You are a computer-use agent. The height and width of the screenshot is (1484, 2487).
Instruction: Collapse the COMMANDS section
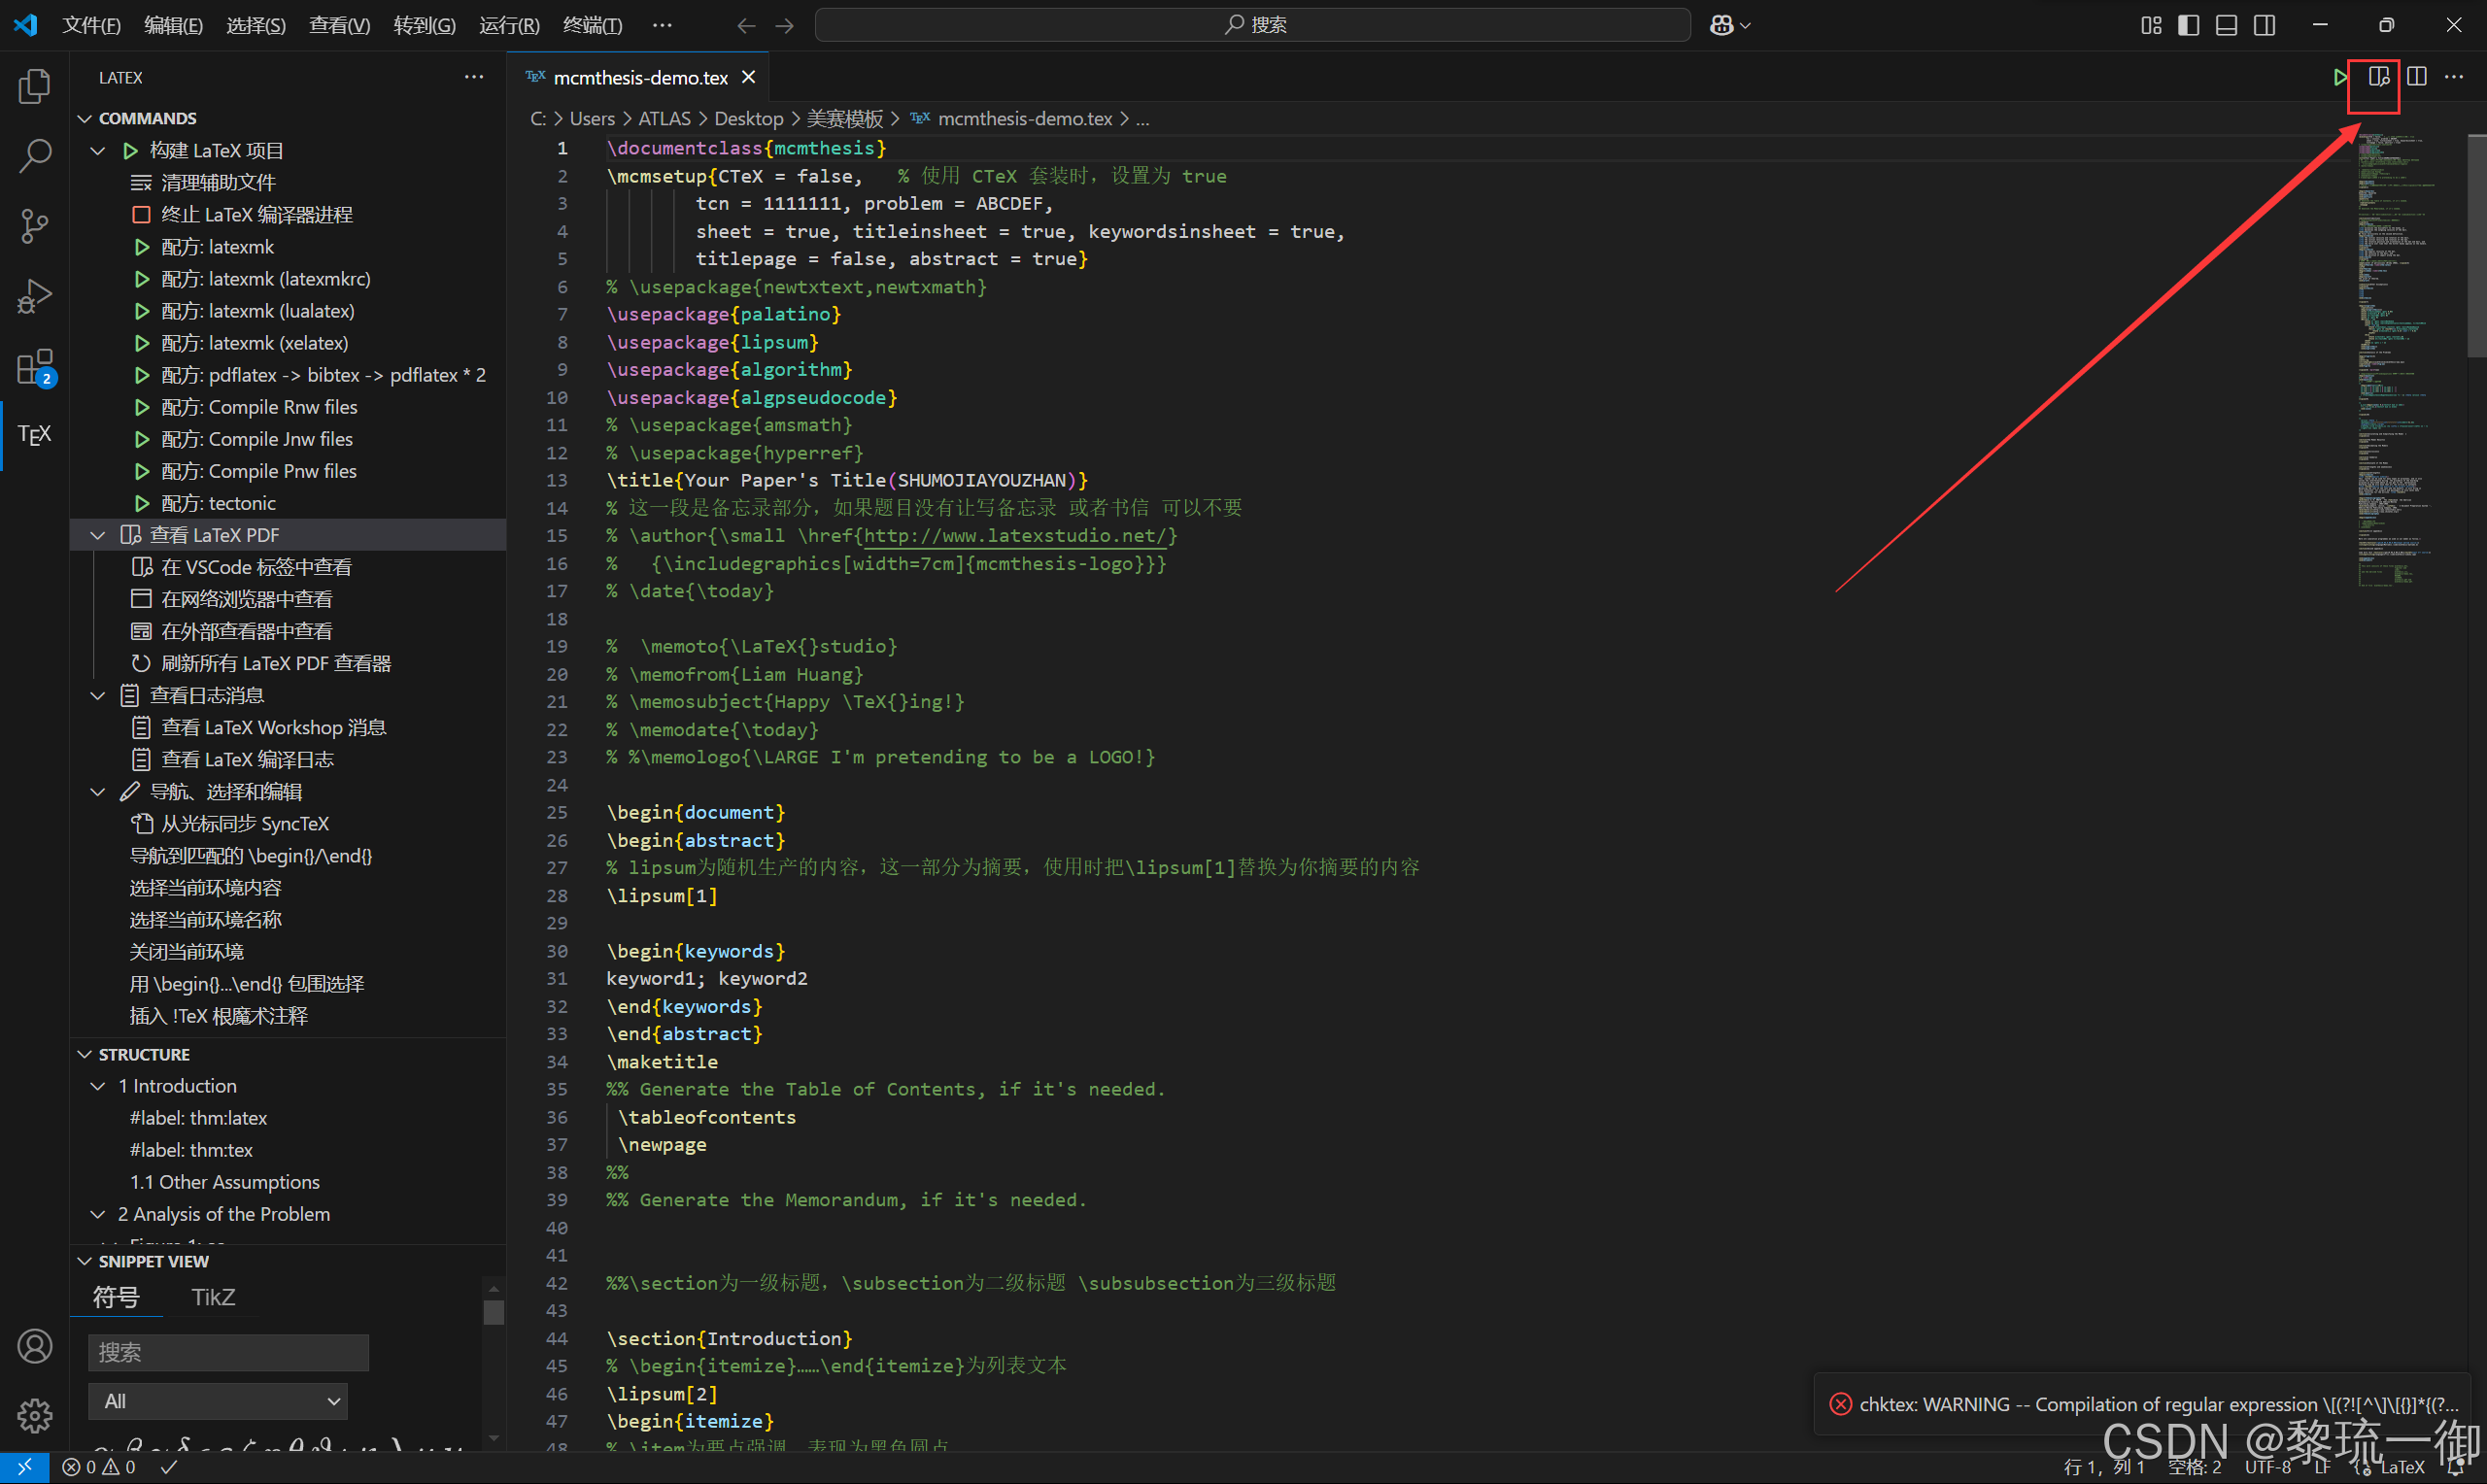coord(85,118)
